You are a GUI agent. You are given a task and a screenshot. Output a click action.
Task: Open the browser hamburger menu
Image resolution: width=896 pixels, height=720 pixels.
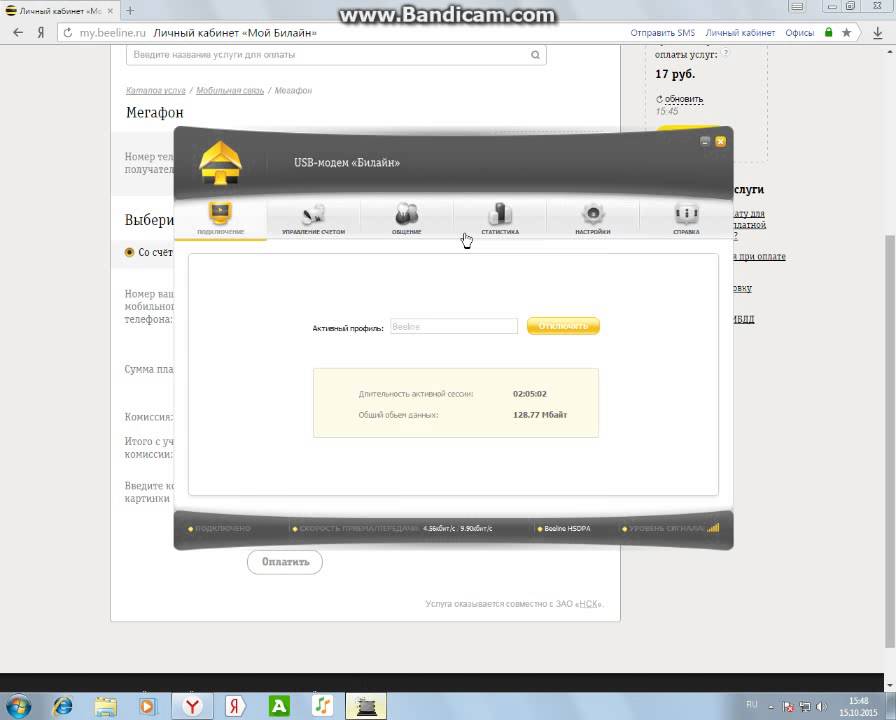click(797, 6)
